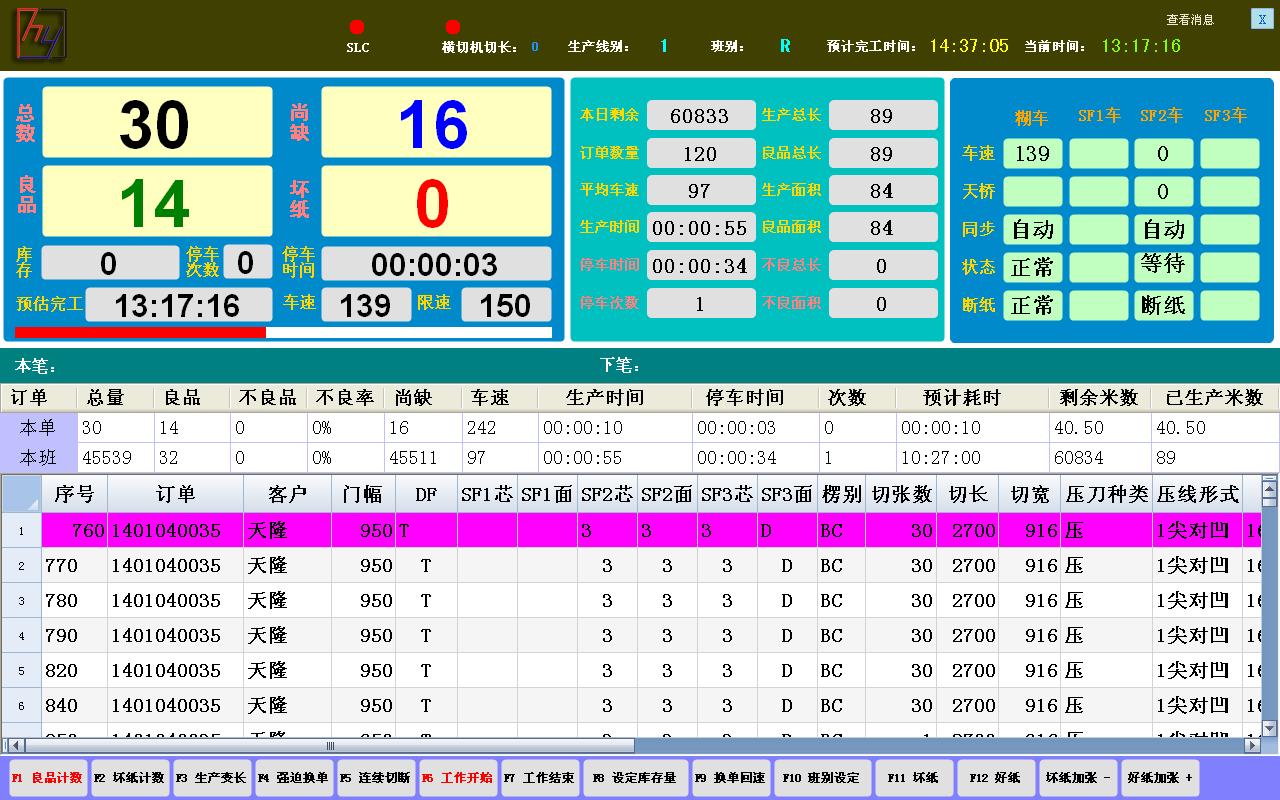Toggle 糊车 同步 自动 mode field
Screen dimensions: 1280x800
1032,229
